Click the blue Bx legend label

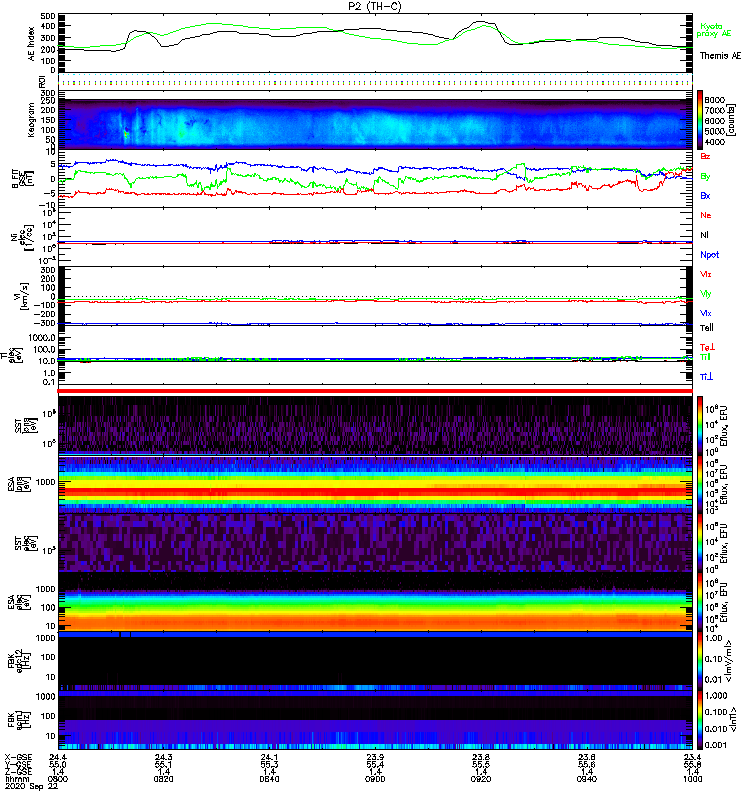705,196
